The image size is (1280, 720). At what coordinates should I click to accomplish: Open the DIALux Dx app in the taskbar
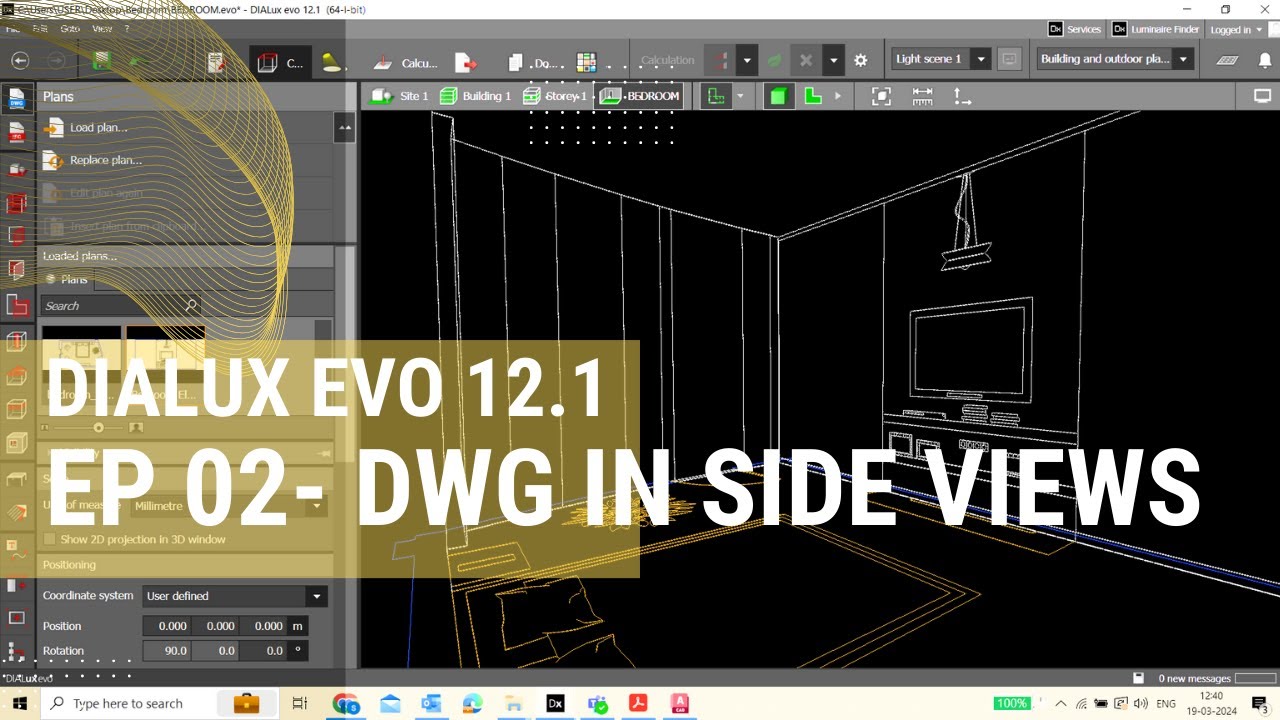point(555,703)
